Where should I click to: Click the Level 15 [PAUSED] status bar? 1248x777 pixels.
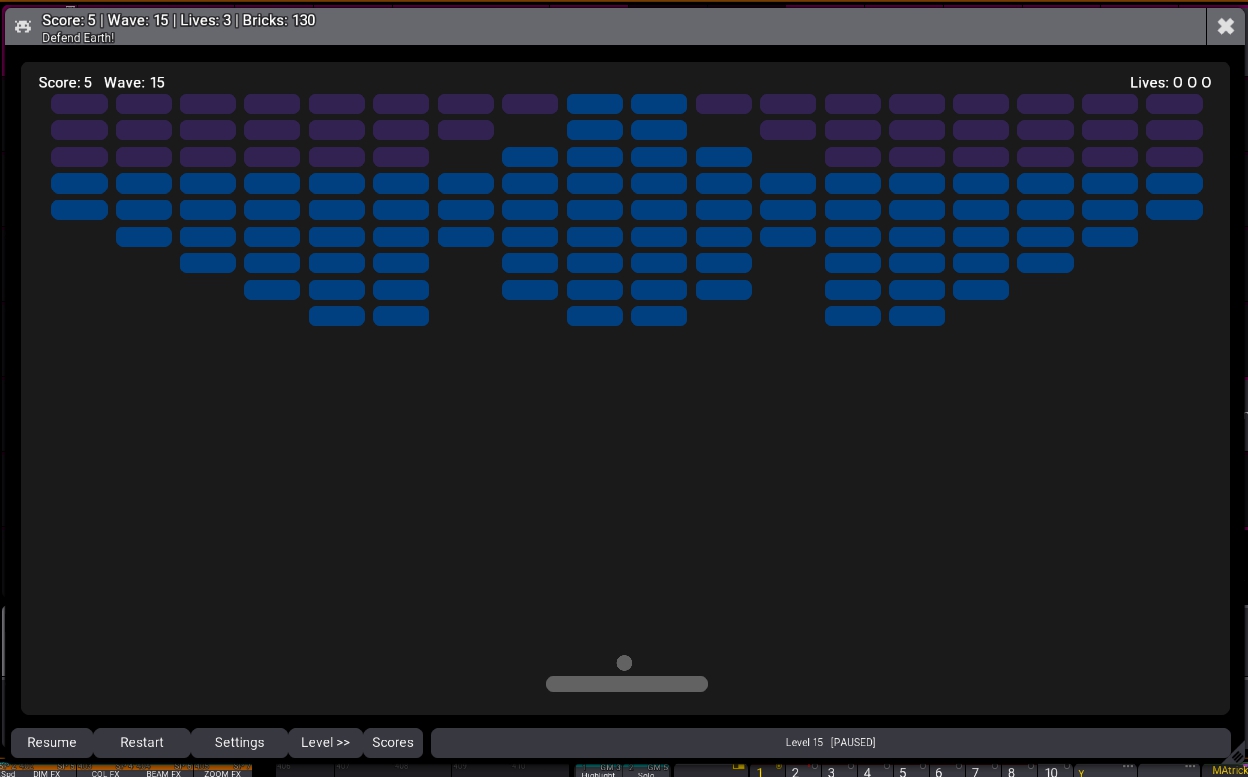pos(830,742)
